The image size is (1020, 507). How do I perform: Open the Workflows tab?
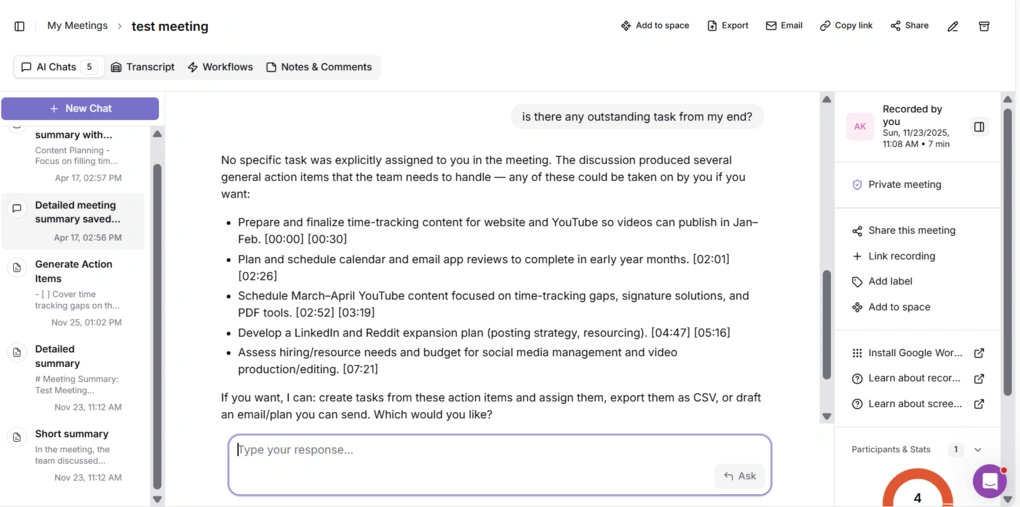(220, 67)
